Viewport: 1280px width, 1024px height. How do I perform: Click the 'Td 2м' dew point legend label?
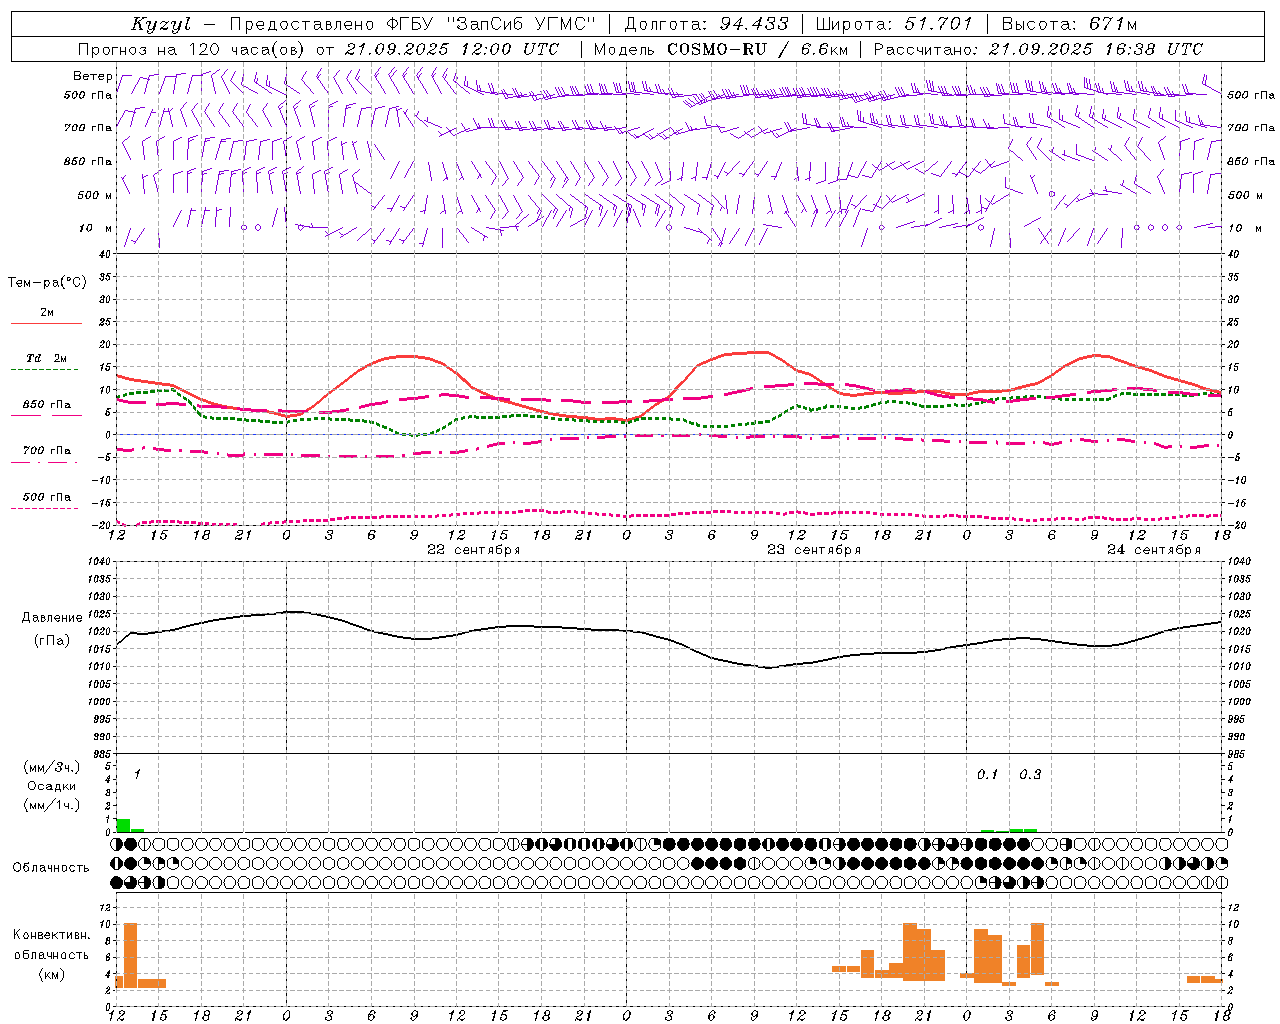47,358
